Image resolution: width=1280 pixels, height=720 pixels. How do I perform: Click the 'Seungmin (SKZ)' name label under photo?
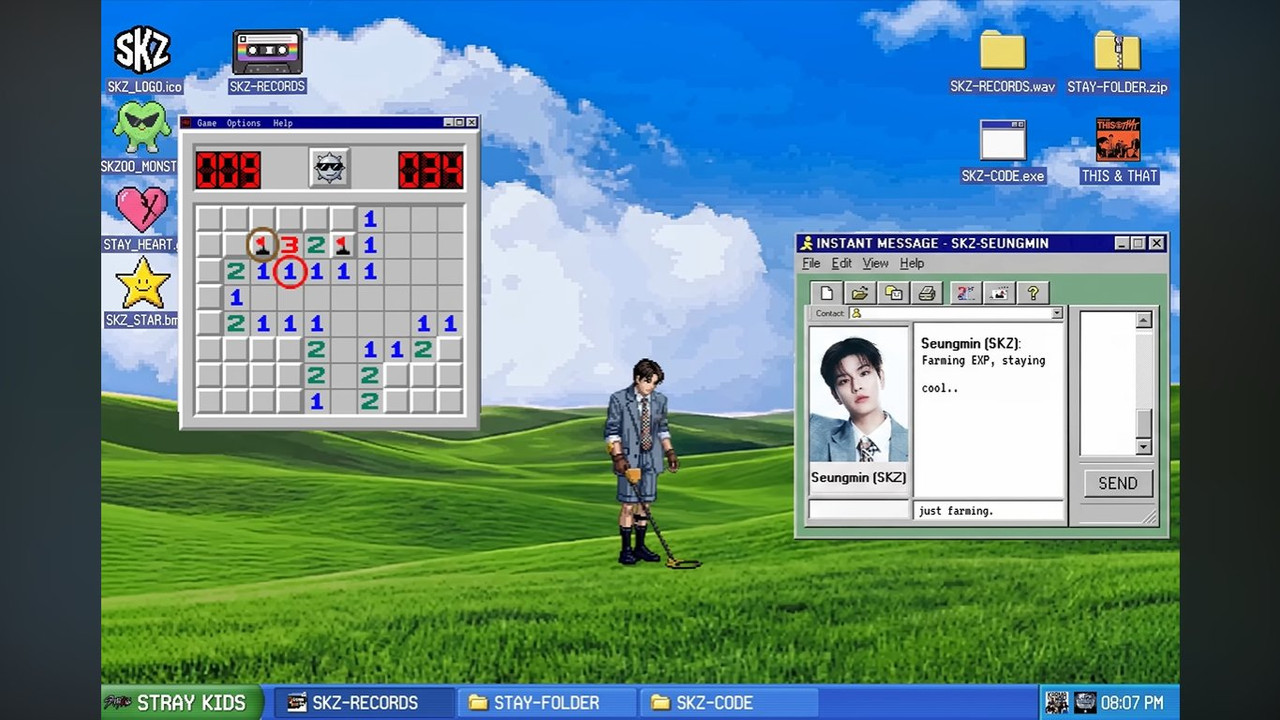[x=858, y=478]
